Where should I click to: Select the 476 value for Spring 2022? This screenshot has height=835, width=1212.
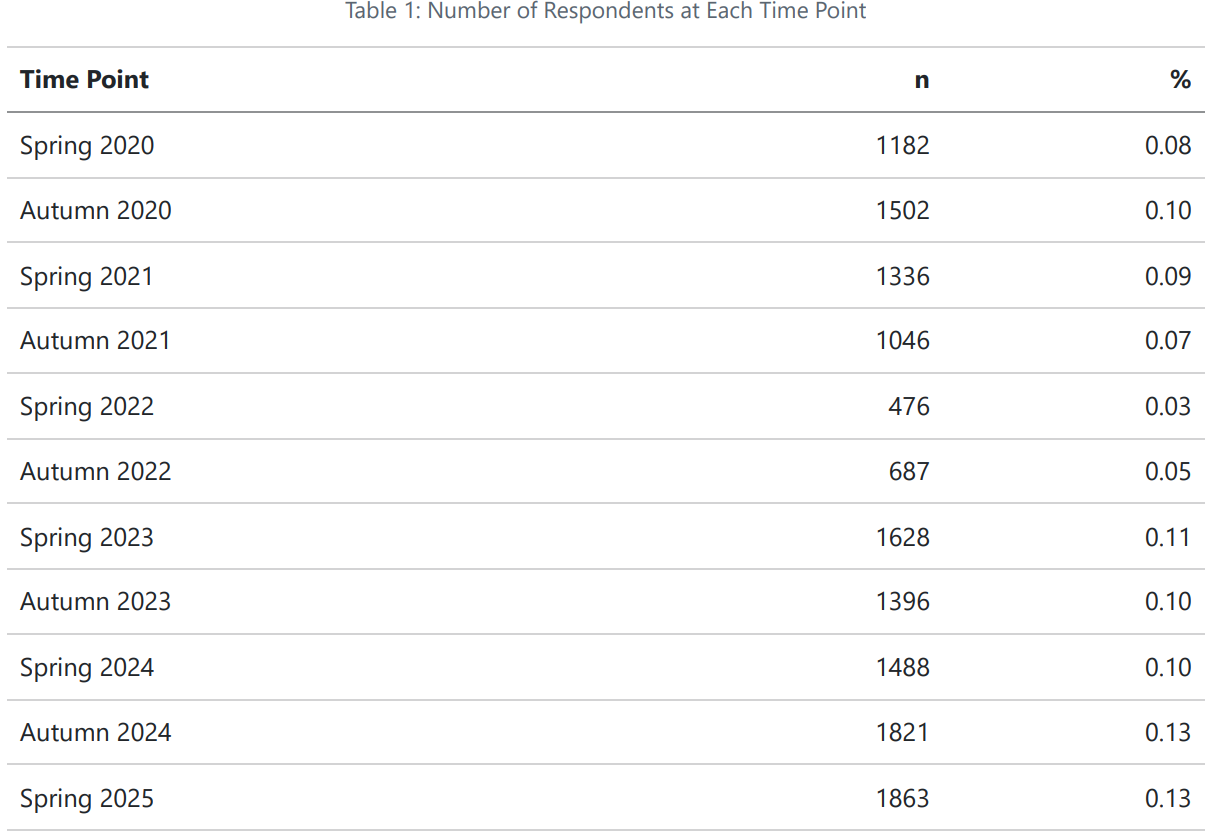point(908,407)
